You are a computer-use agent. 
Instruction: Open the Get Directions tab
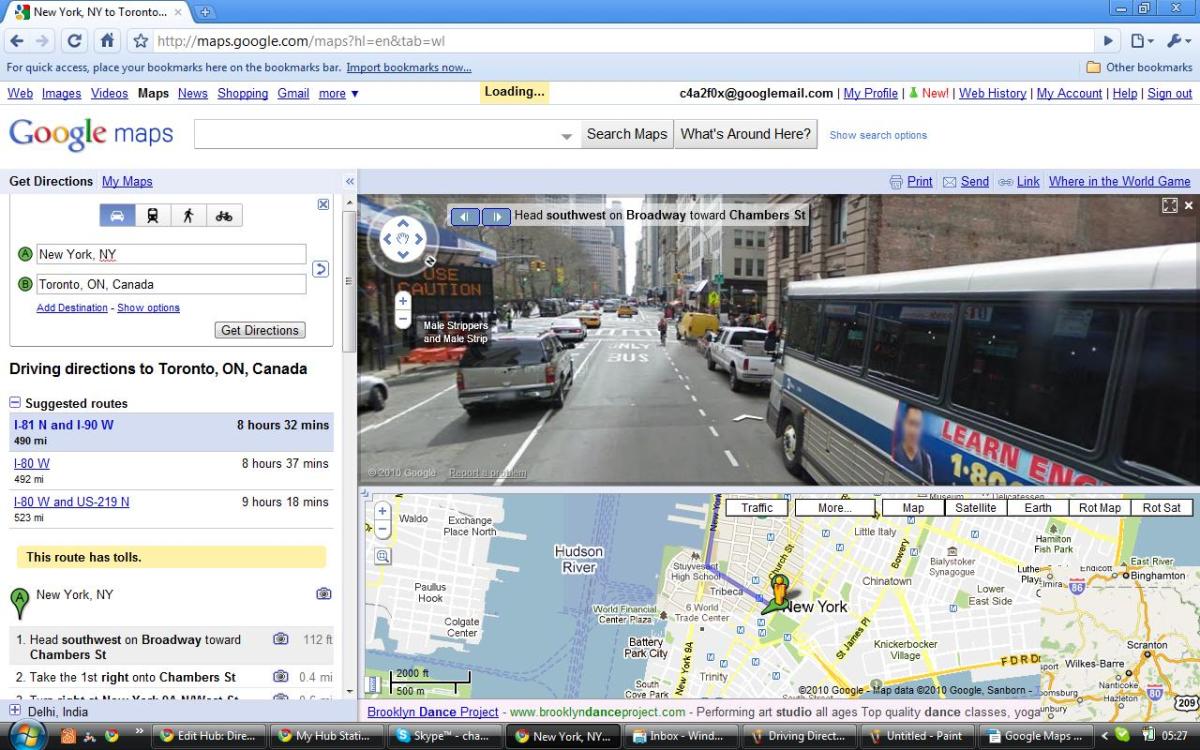[51, 181]
